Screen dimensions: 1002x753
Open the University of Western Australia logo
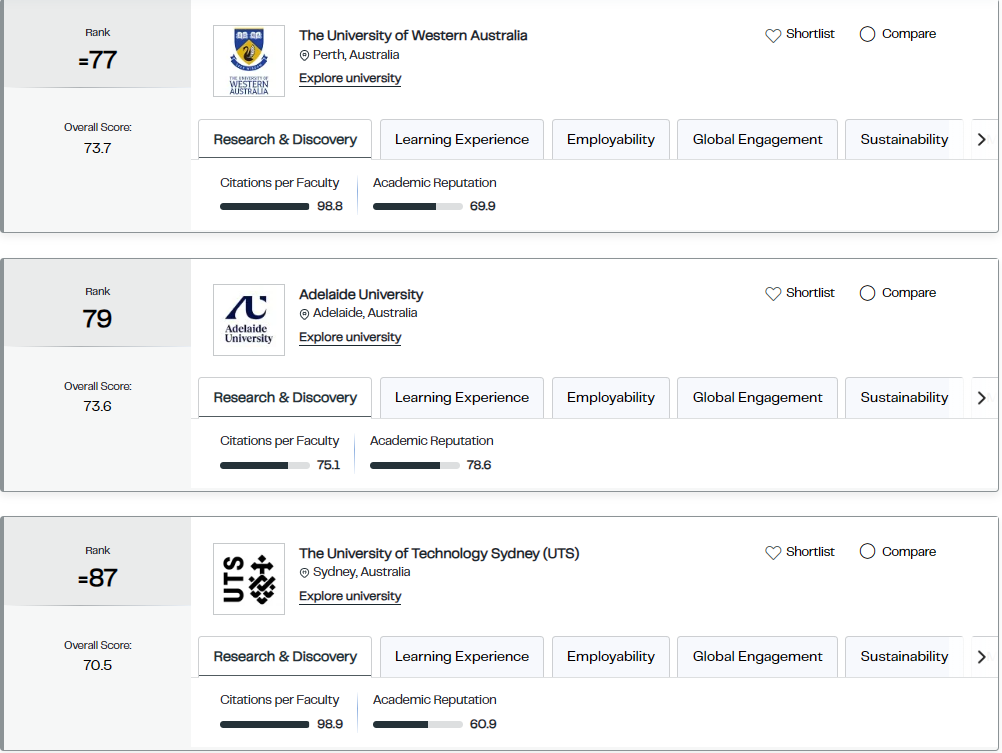(x=249, y=61)
